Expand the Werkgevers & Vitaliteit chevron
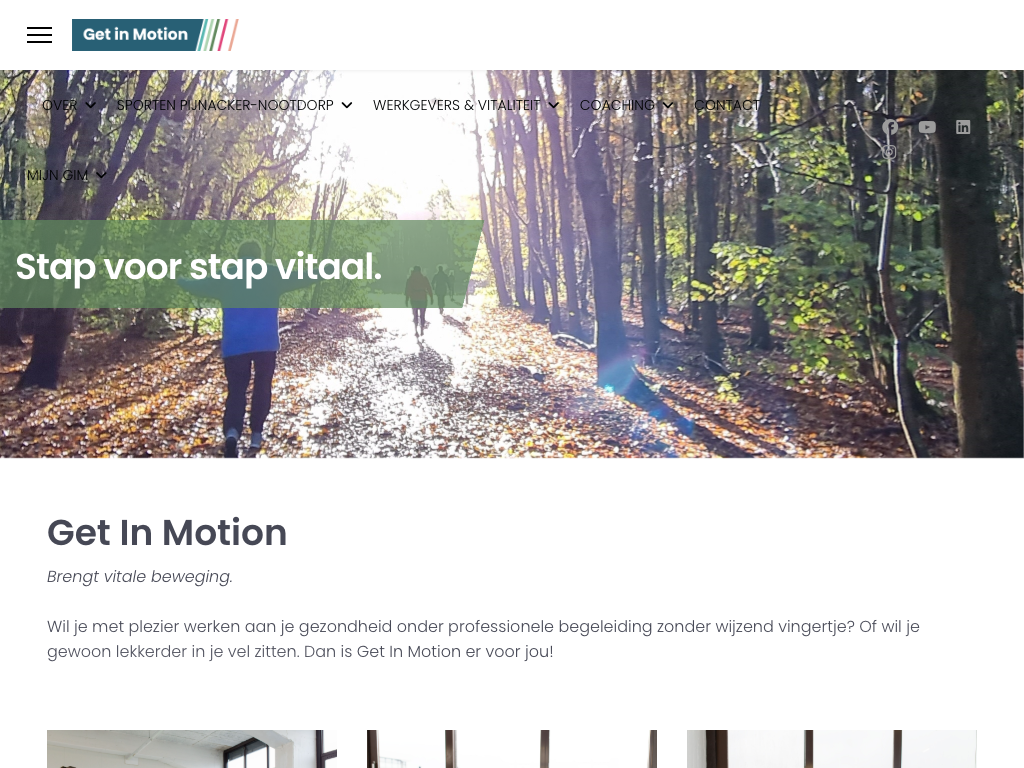 [x=553, y=105]
